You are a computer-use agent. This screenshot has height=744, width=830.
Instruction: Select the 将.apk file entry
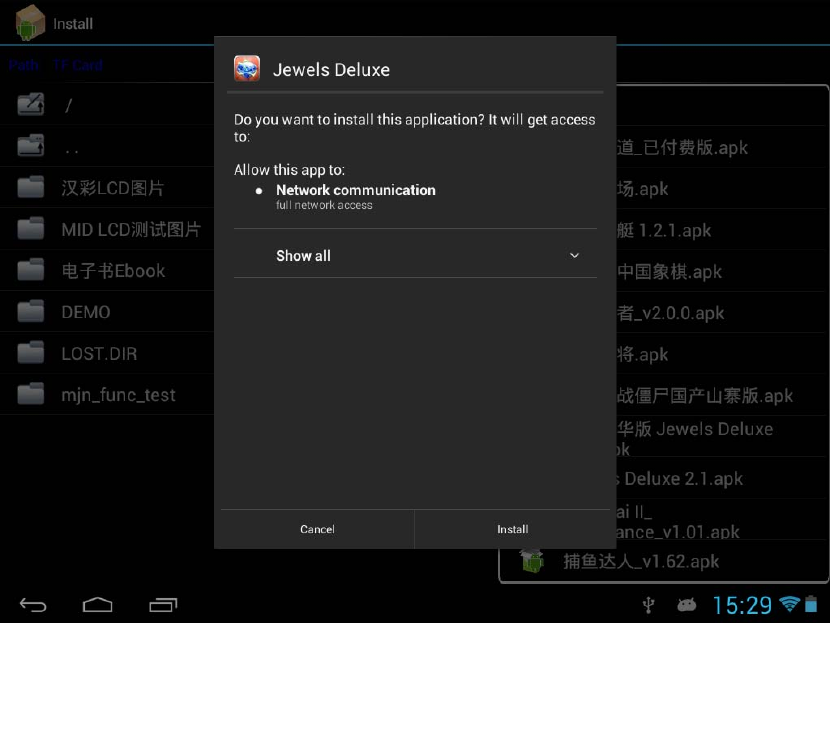642,354
